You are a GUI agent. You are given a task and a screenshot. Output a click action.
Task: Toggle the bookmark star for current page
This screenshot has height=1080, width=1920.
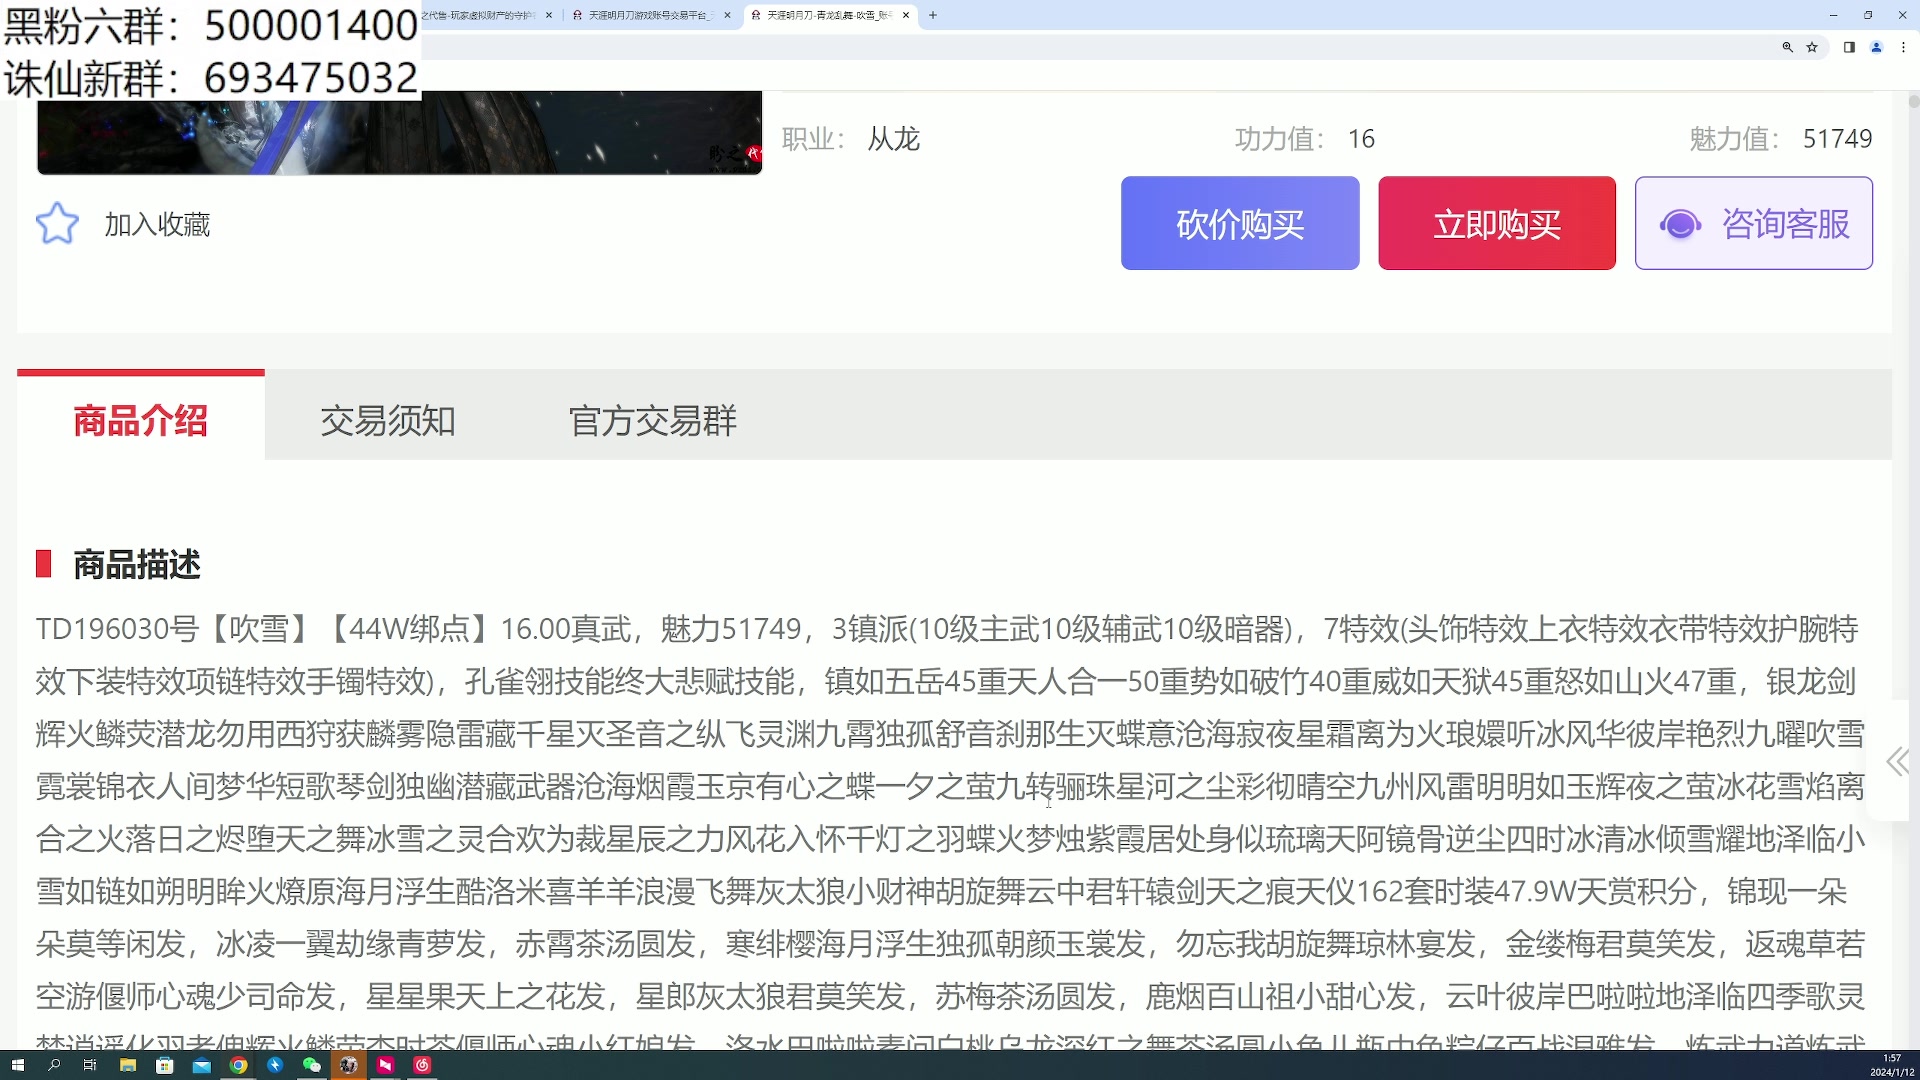(1812, 47)
